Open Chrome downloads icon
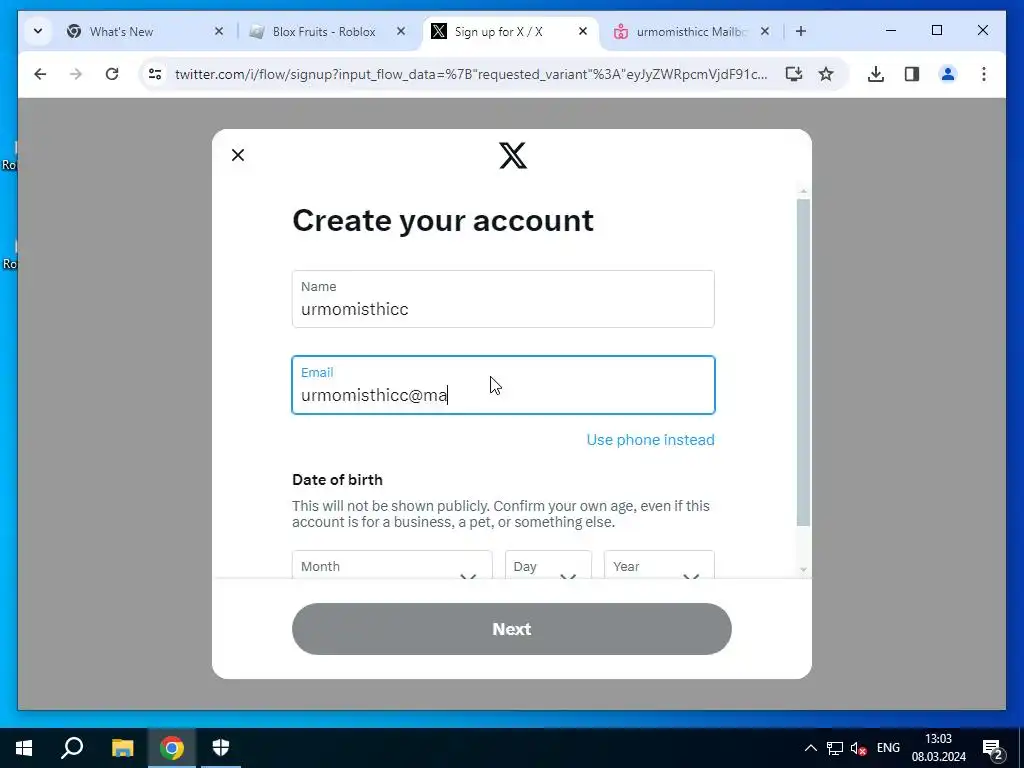The height and width of the screenshot is (768, 1024). pos(876,74)
